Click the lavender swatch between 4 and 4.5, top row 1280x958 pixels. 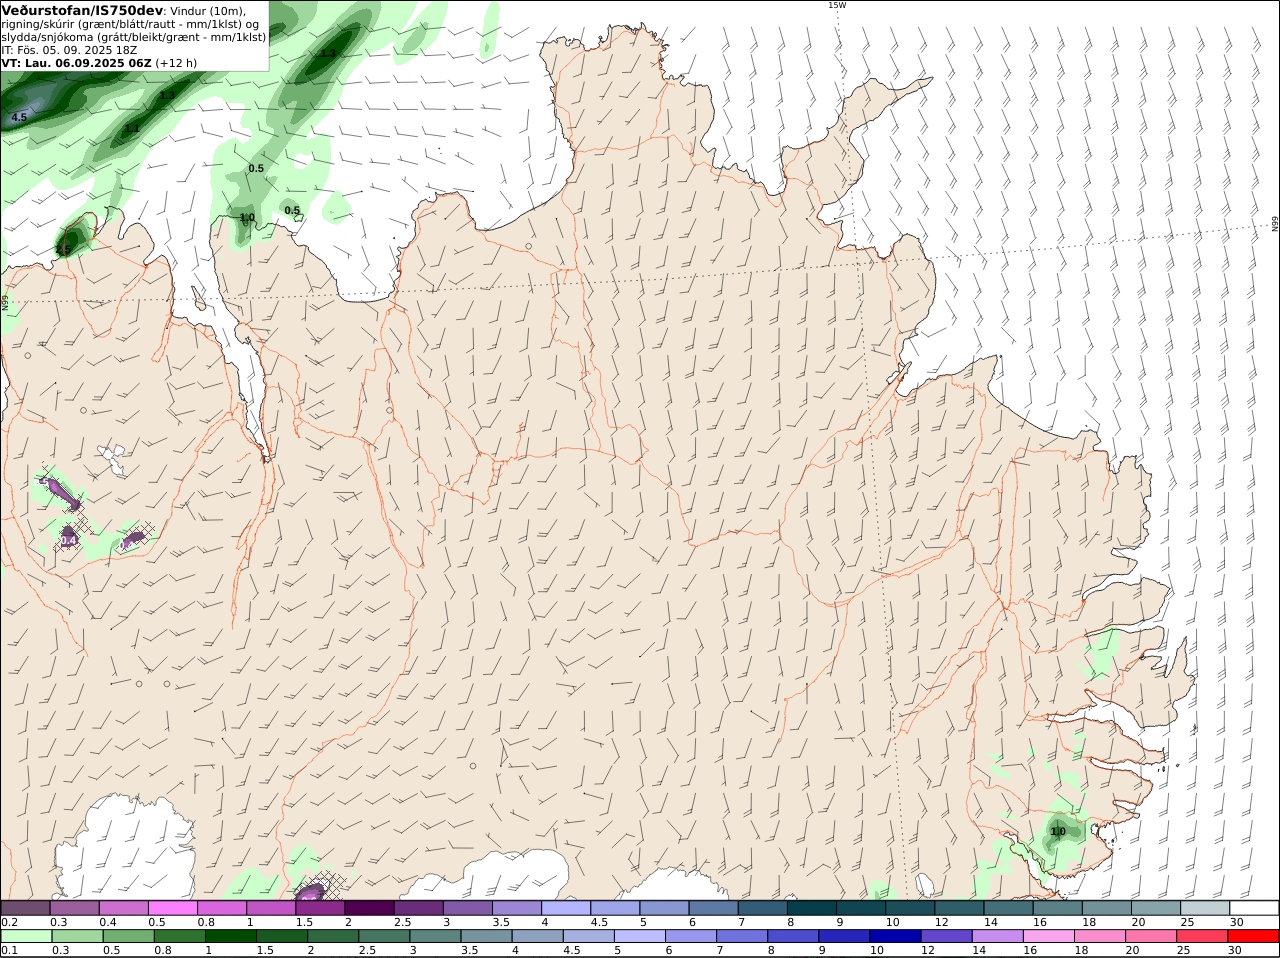point(566,908)
